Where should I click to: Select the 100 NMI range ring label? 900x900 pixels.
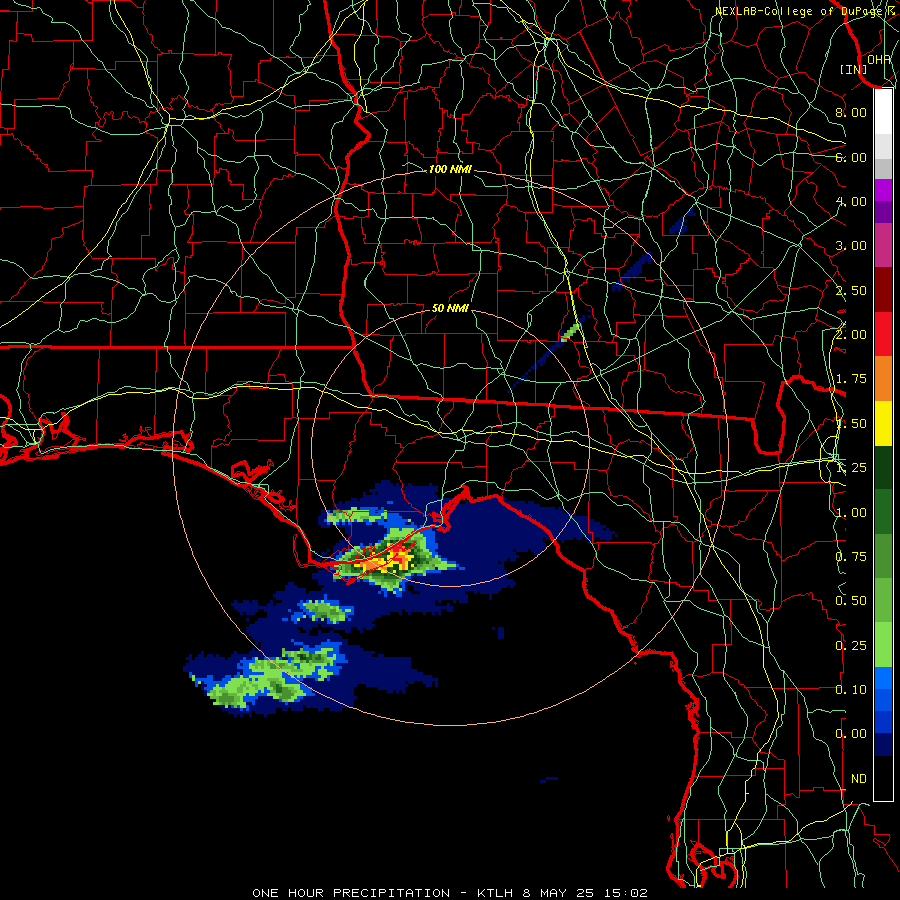[x=450, y=169]
